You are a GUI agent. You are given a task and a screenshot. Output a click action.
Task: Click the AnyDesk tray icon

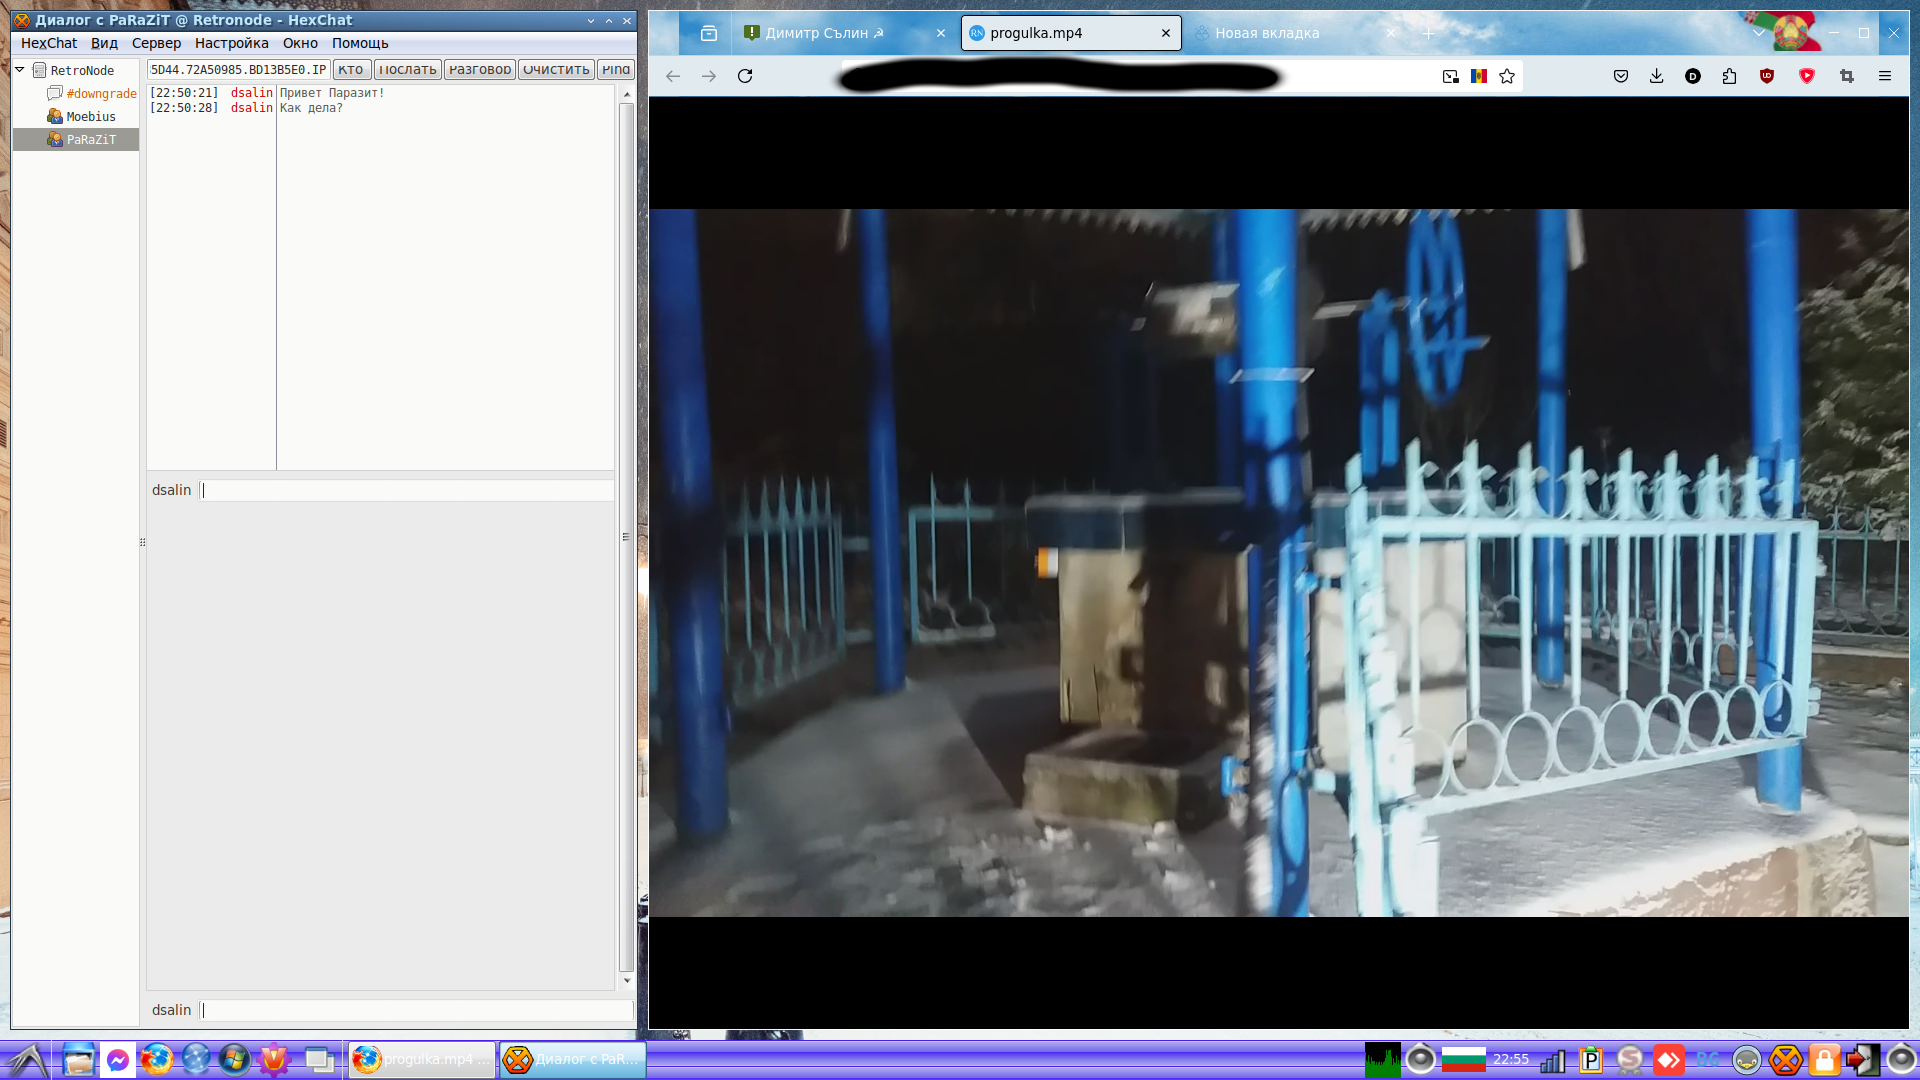point(1668,1060)
